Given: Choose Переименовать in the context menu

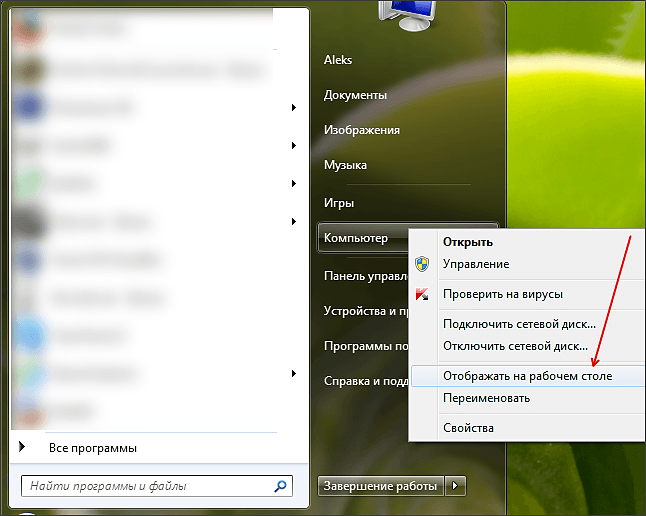Looking at the screenshot, I should point(486,398).
